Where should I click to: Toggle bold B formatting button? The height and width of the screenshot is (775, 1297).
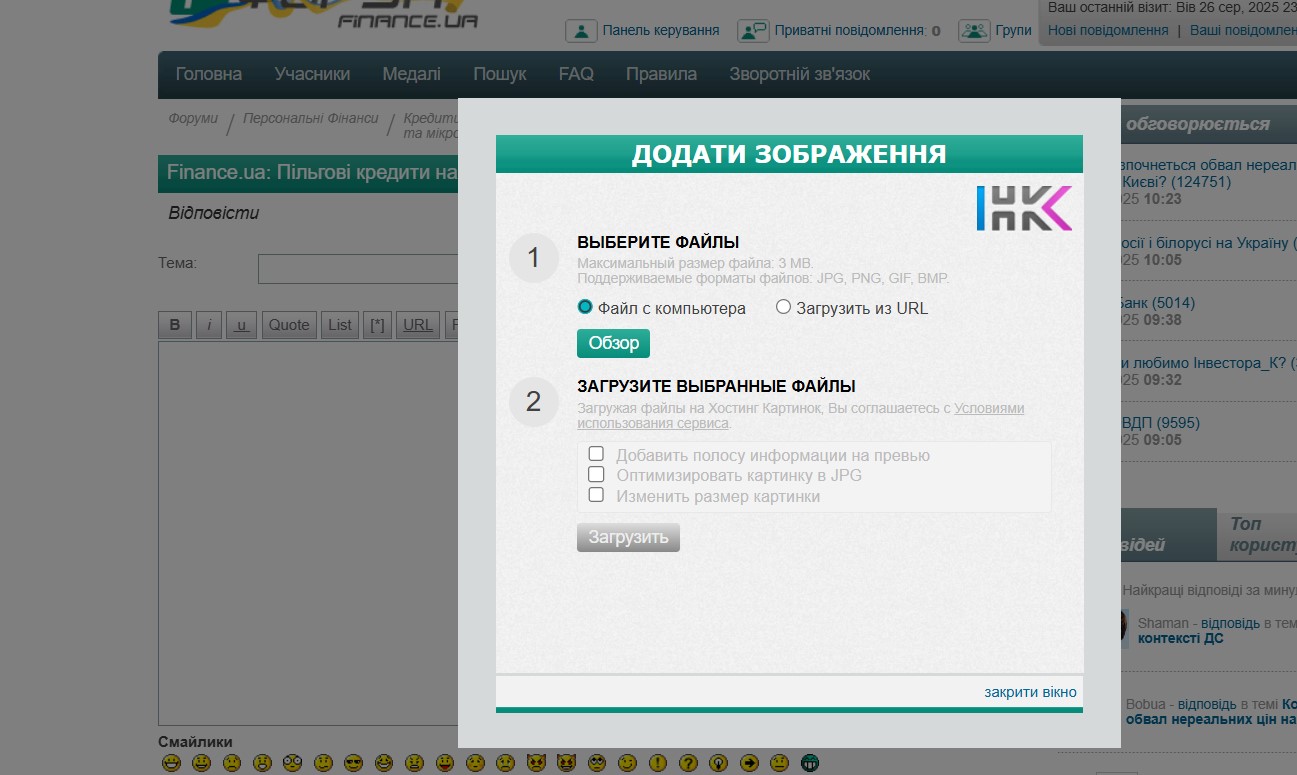pos(175,324)
